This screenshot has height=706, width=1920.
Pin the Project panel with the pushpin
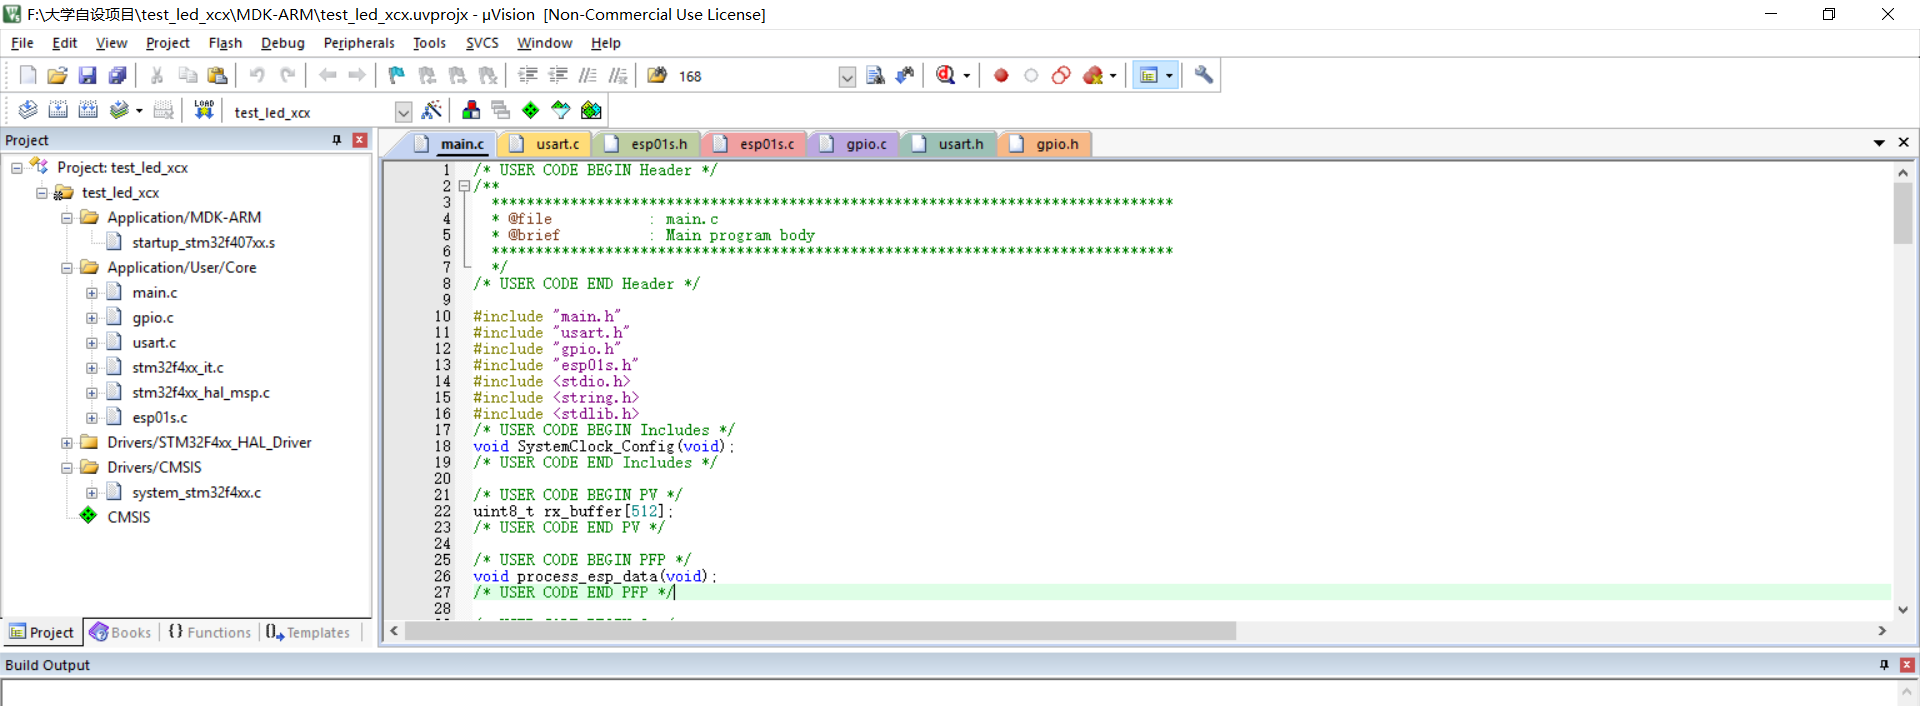coord(337,140)
